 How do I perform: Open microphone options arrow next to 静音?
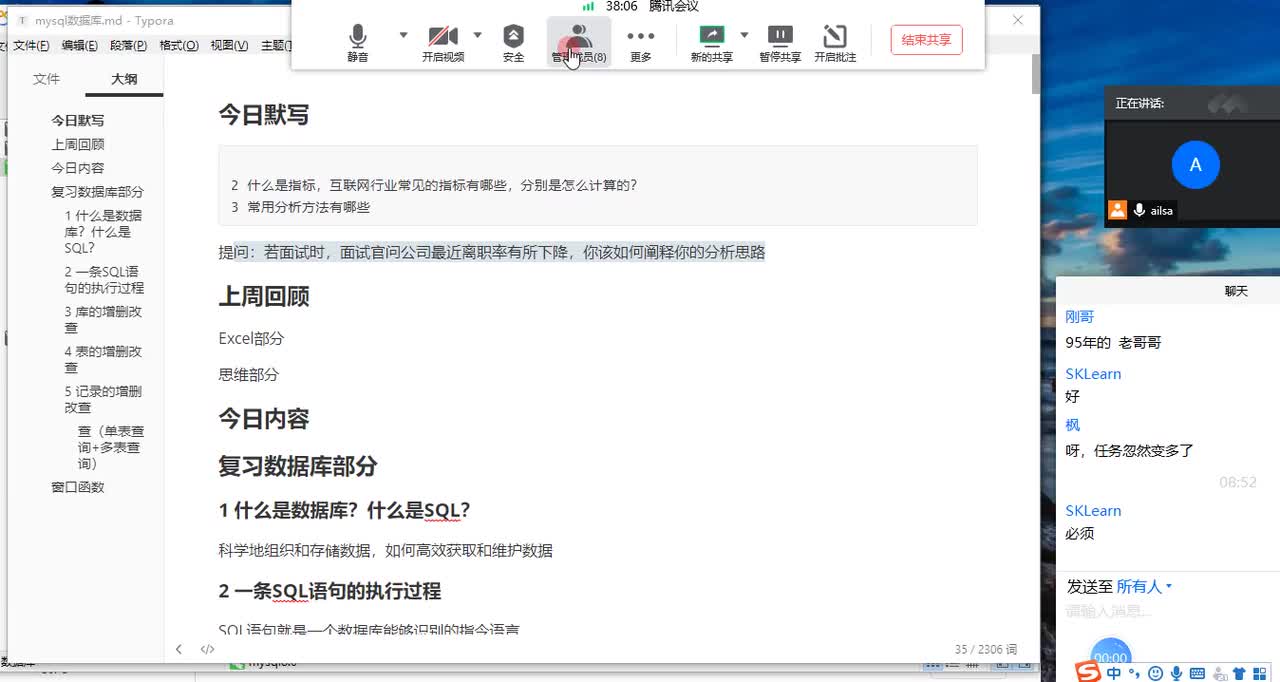click(403, 34)
